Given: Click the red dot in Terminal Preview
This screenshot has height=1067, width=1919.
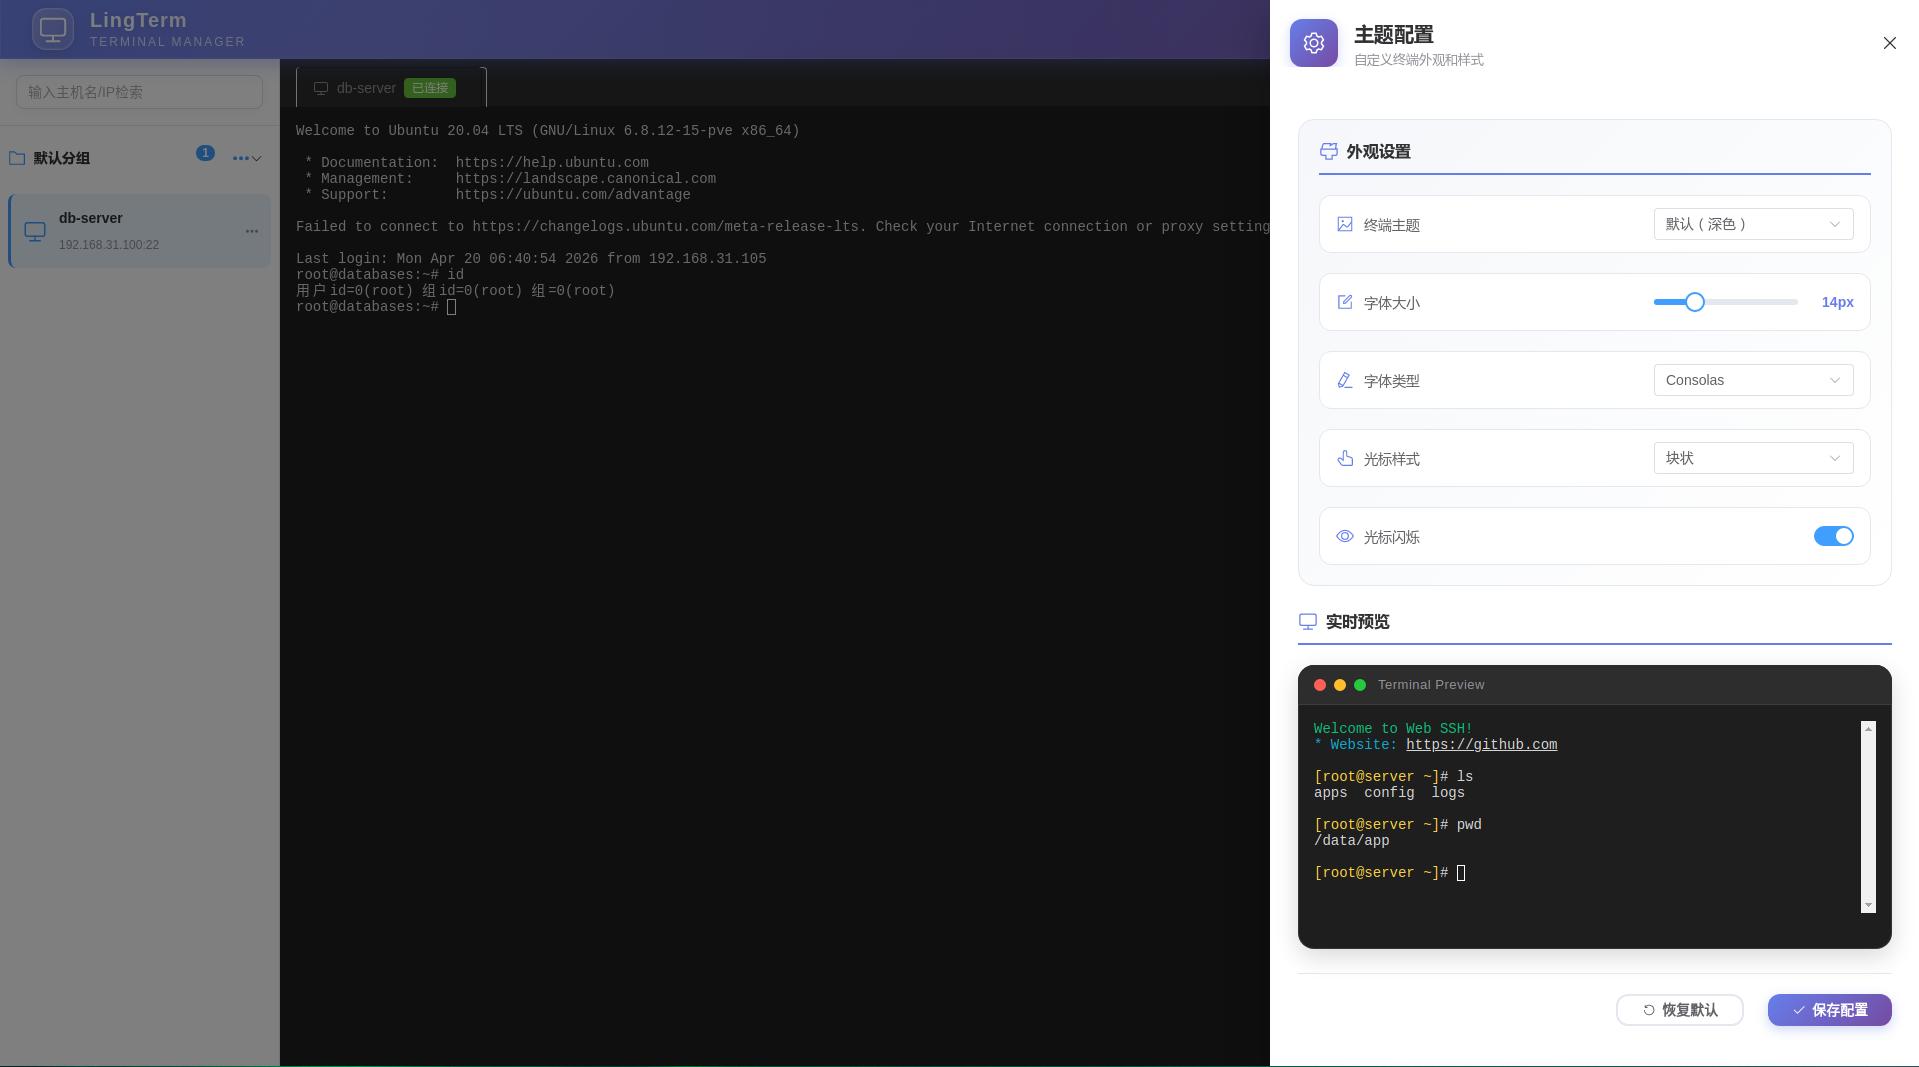Looking at the screenshot, I should point(1319,685).
